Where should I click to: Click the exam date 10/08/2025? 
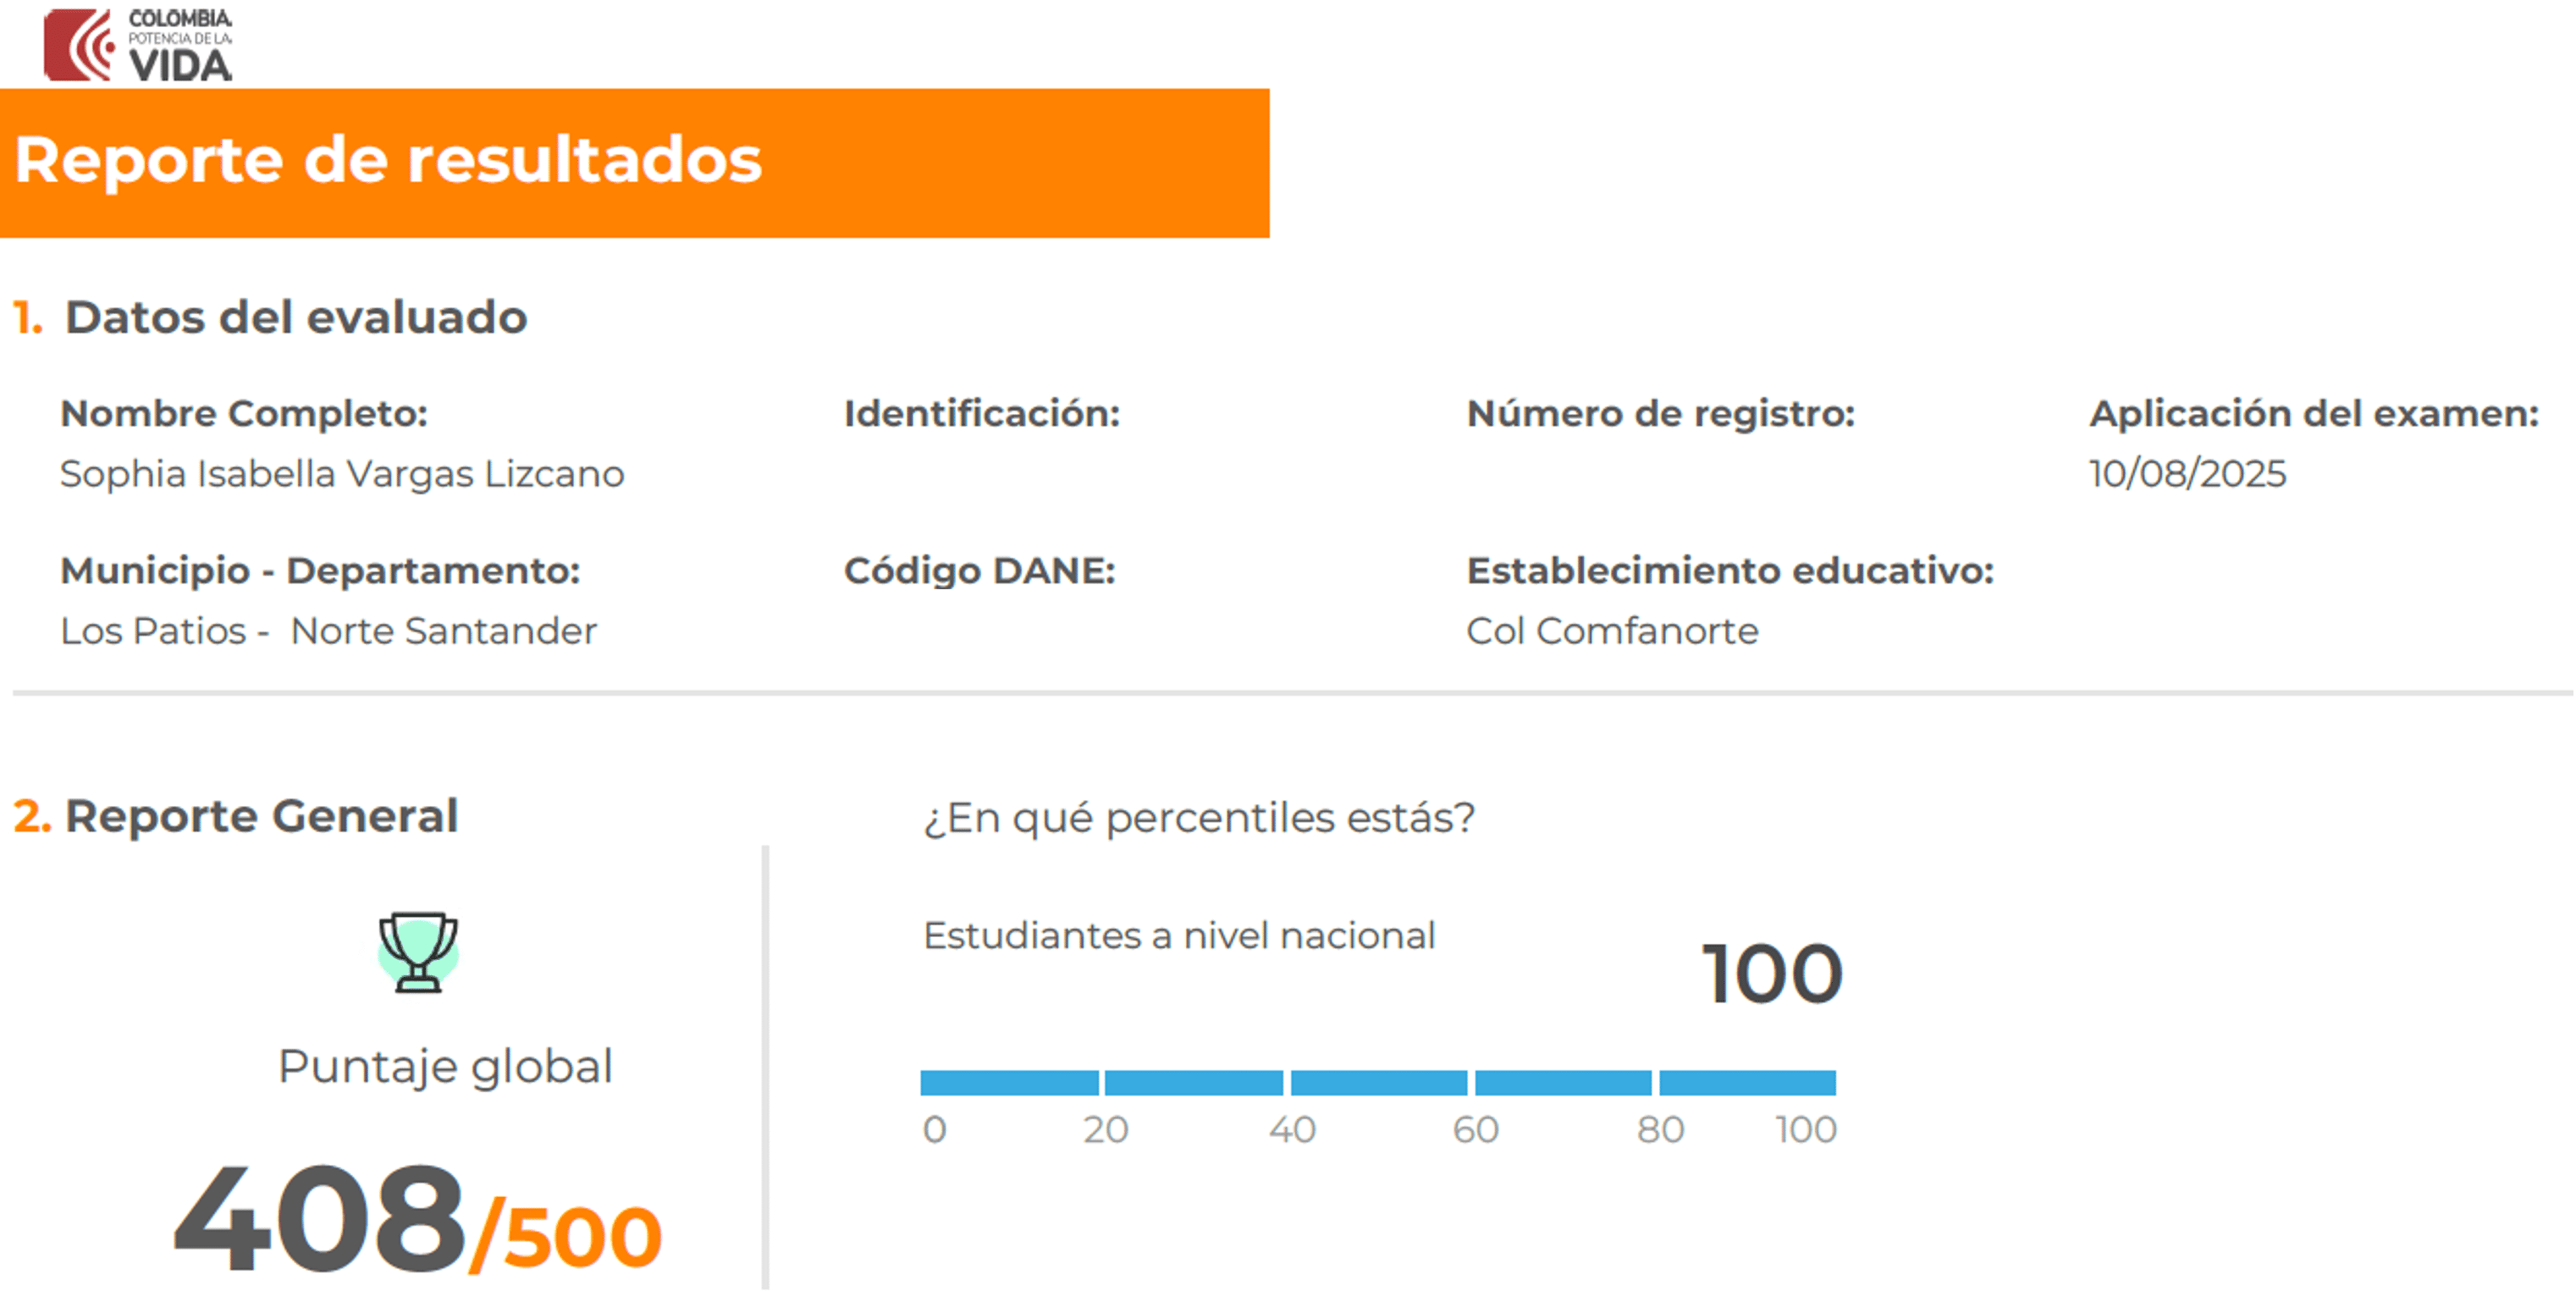coord(2187,474)
